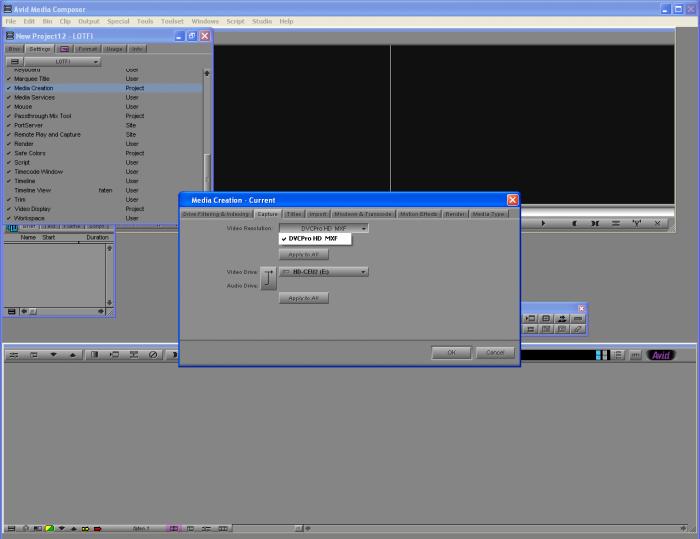Image resolution: width=700 pixels, height=539 pixels.
Task: Toggle the checkmark beside Media Services
Action: pyautogui.click(x=8, y=97)
